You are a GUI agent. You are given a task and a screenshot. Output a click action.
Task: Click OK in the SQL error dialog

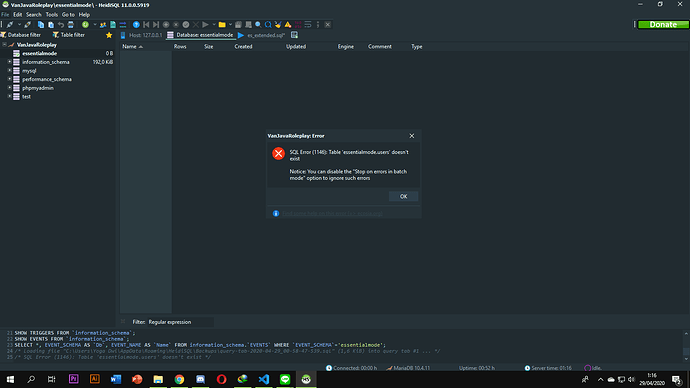click(x=403, y=196)
